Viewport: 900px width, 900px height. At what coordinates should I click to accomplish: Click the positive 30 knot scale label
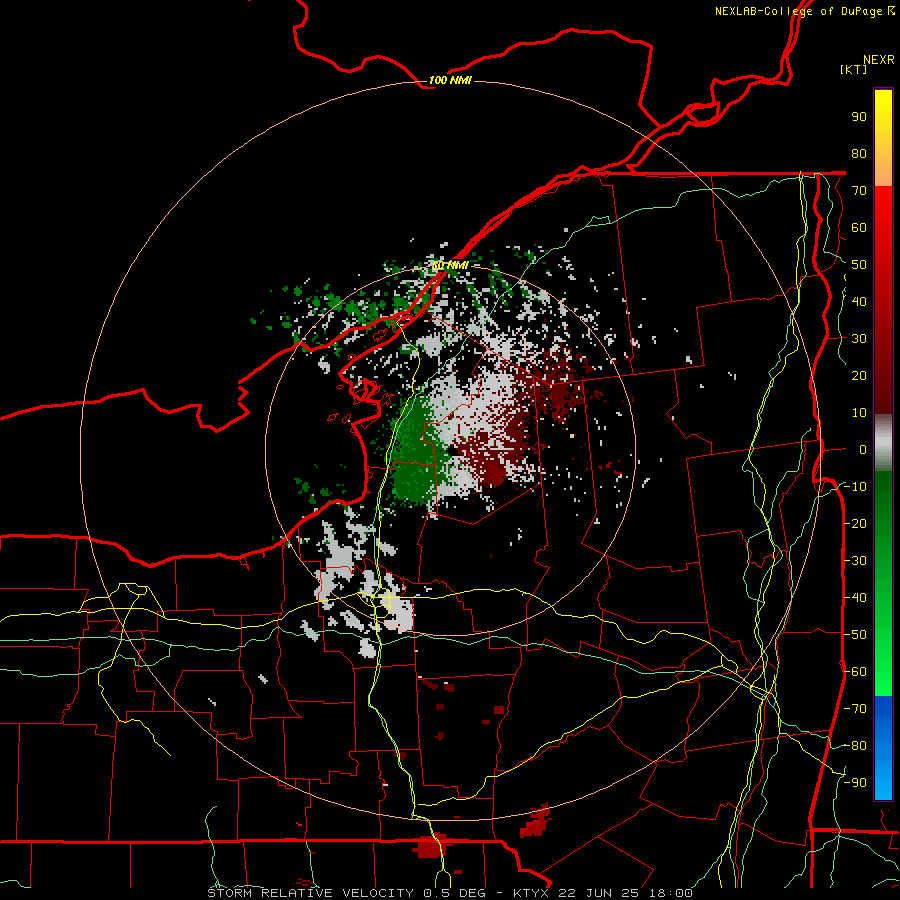click(x=859, y=339)
